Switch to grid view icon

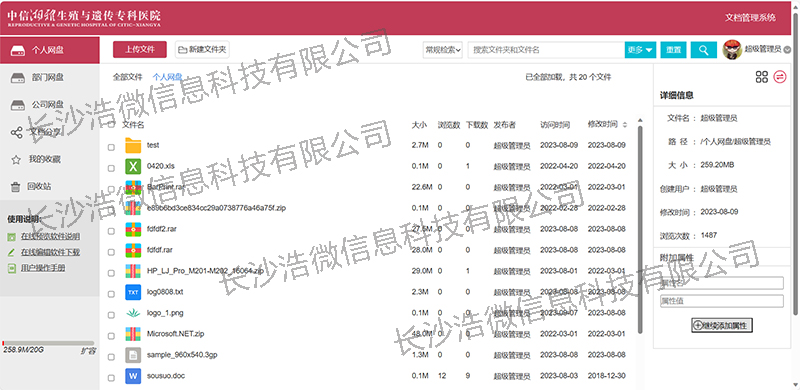tap(762, 77)
